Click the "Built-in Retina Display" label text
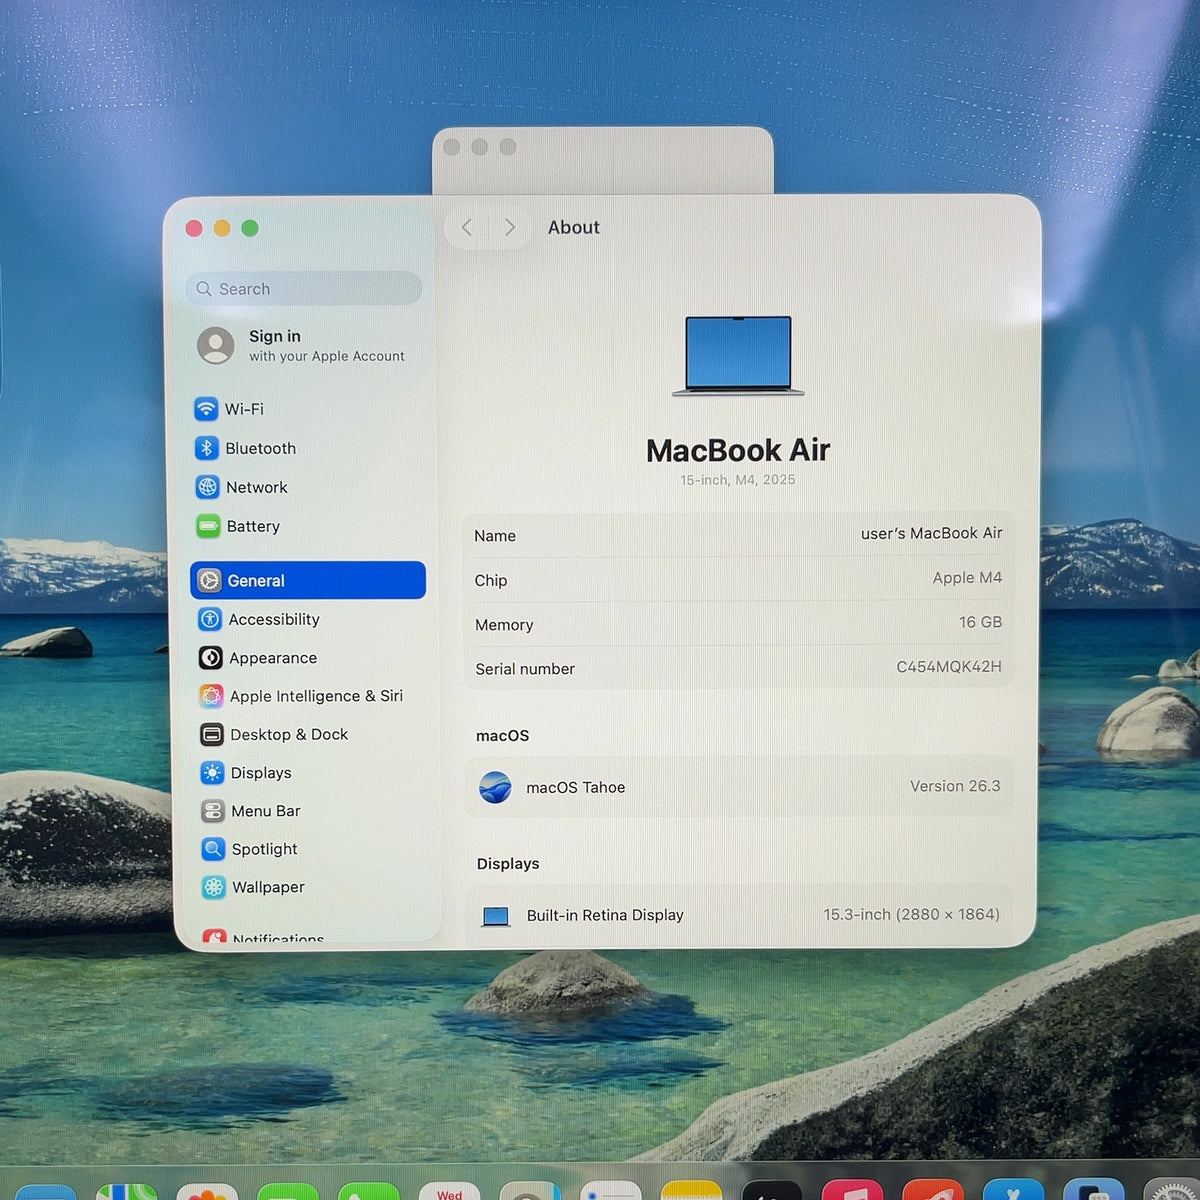The height and width of the screenshot is (1200, 1200). click(605, 915)
